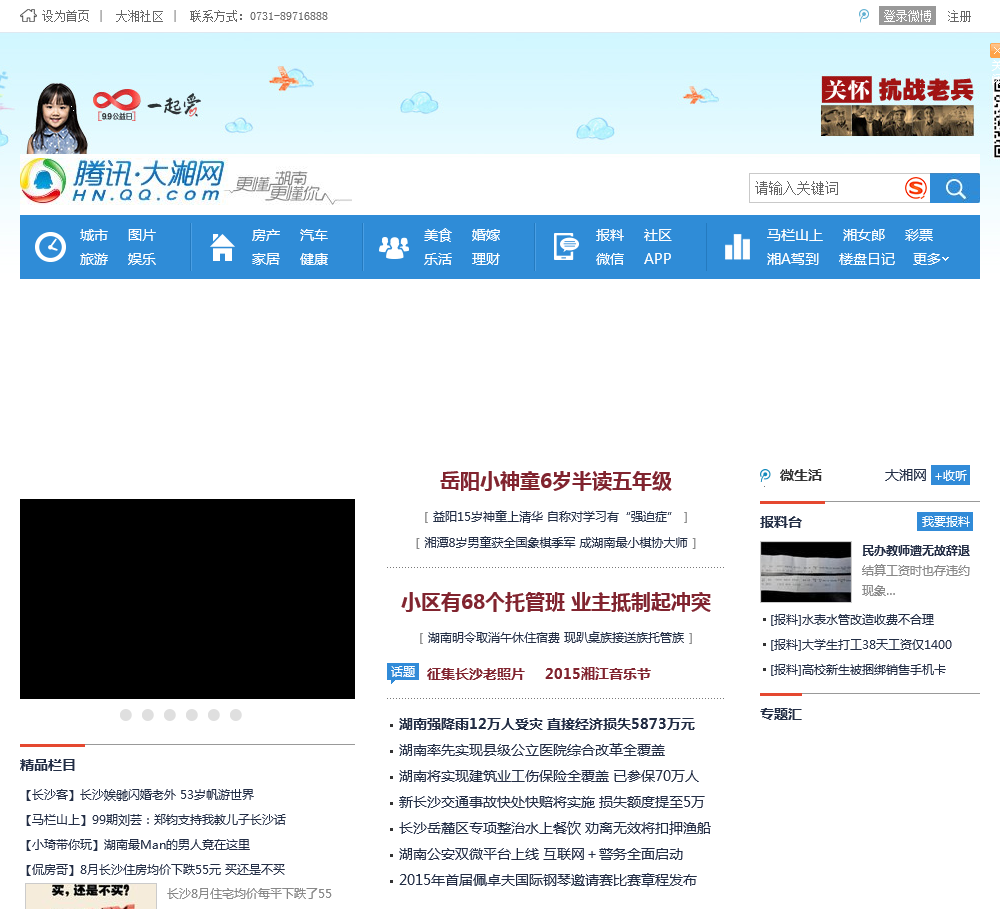1000x909 pixels.
Task: Click the 买,还是不买? thumbnail image
Action: pyautogui.click(x=91, y=896)
